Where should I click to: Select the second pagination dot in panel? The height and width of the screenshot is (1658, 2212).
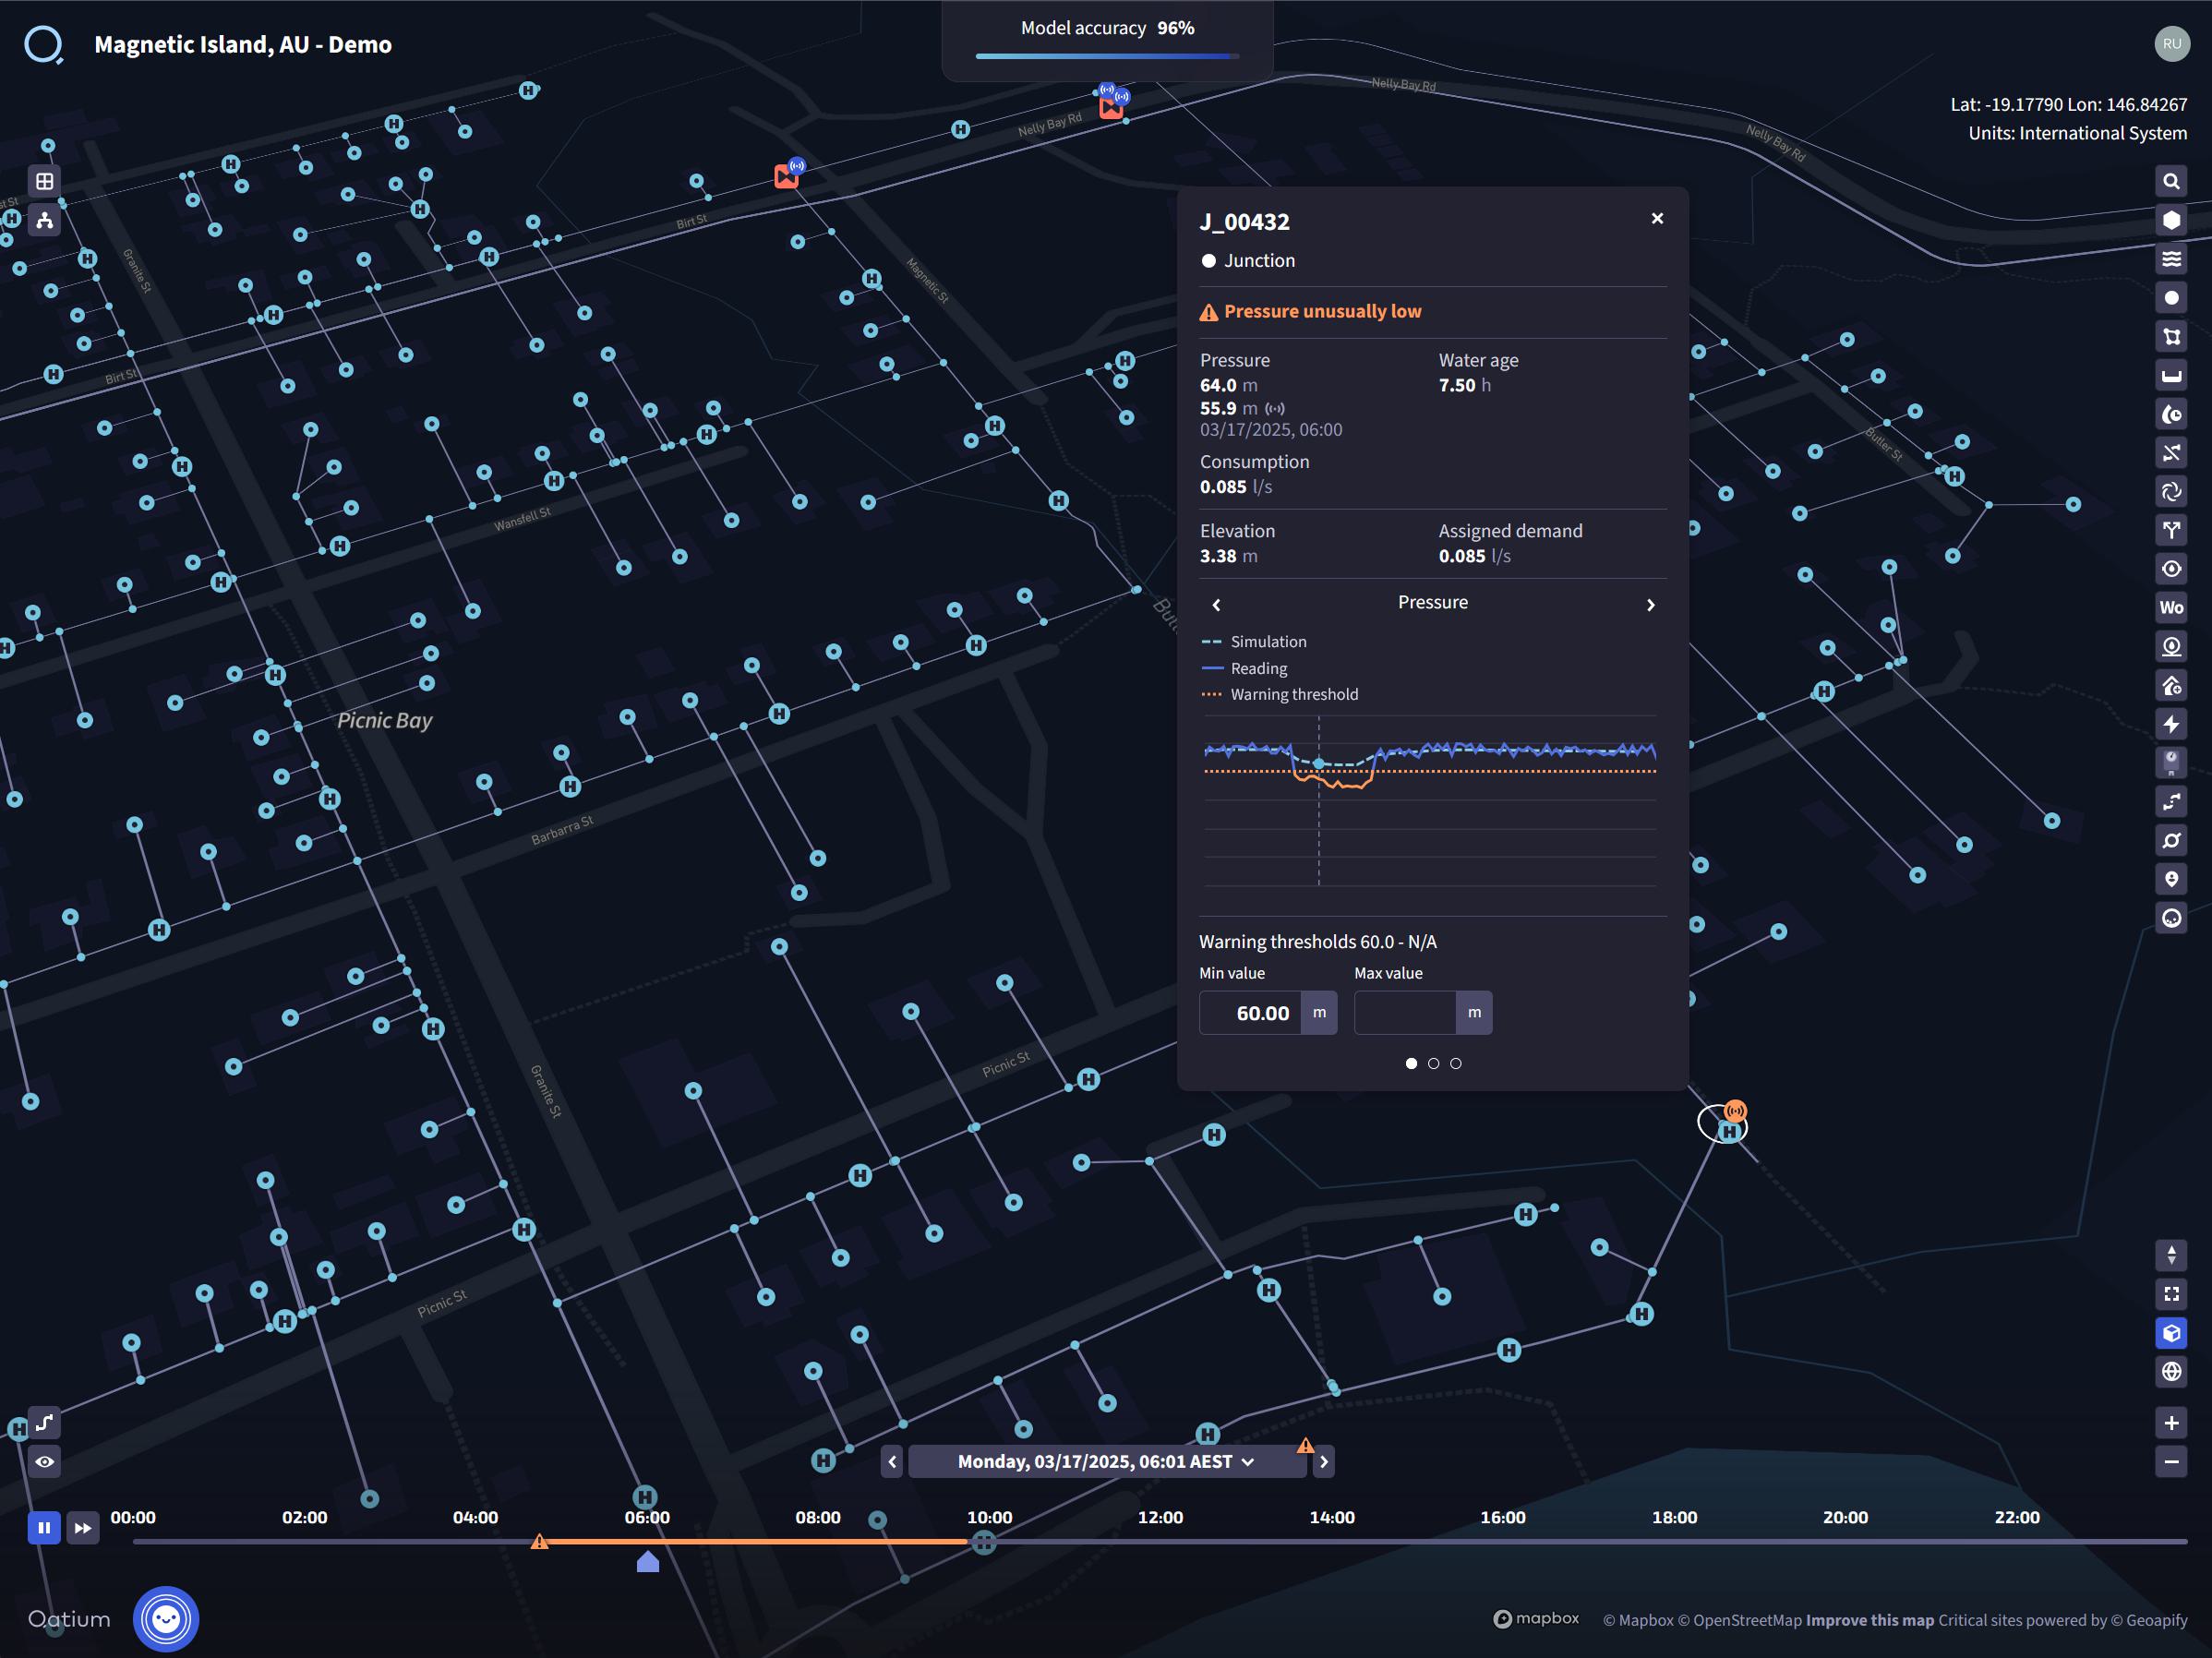pyautogui.click(x=1433, y=1063)
